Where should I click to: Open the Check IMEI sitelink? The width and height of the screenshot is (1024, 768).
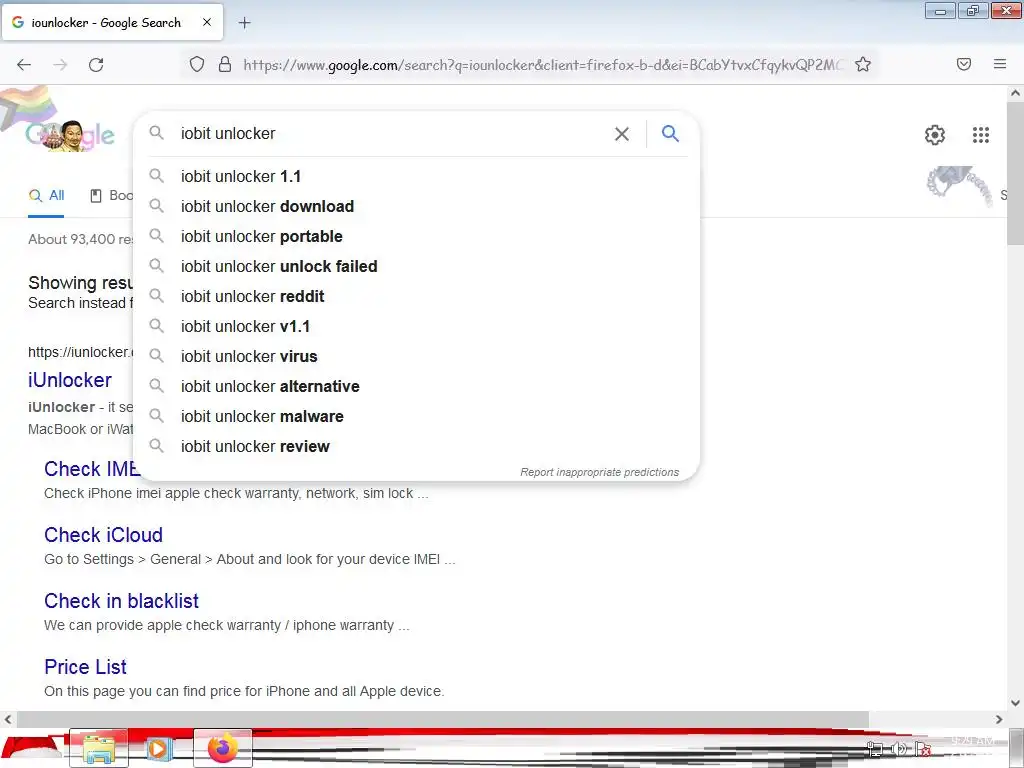click(x=91, y=469)
